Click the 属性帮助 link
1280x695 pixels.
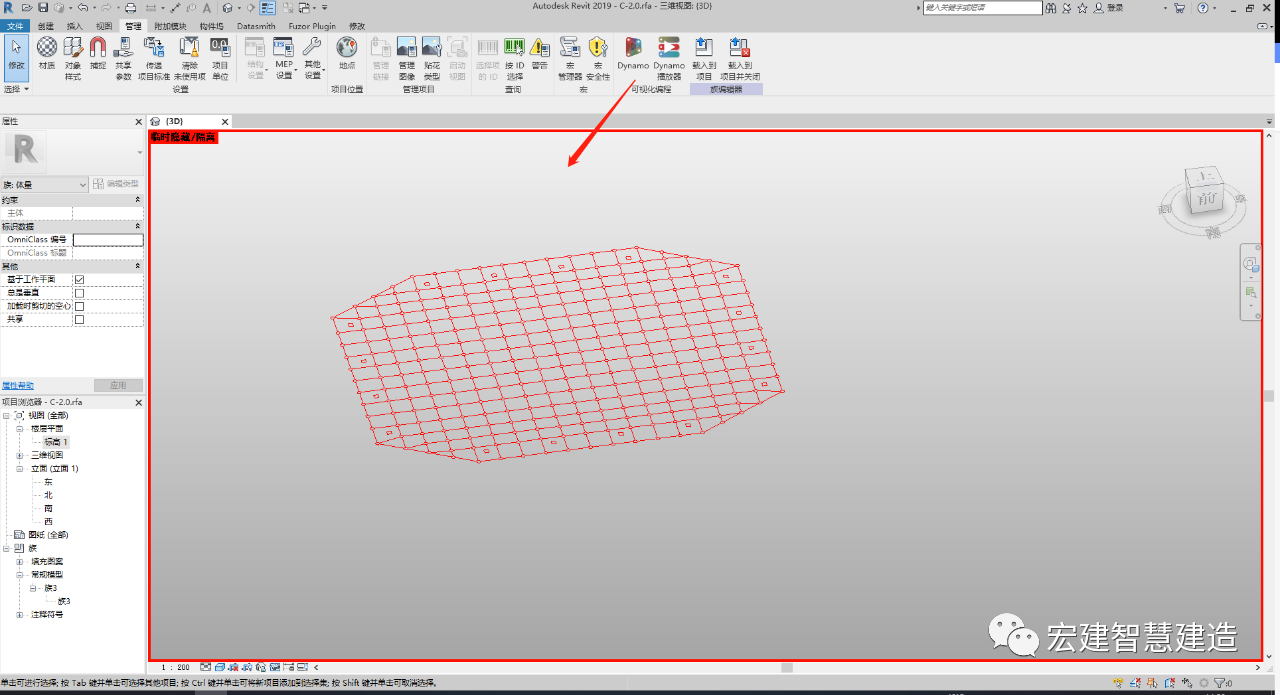pyautogui.click(x=17, y=385)
